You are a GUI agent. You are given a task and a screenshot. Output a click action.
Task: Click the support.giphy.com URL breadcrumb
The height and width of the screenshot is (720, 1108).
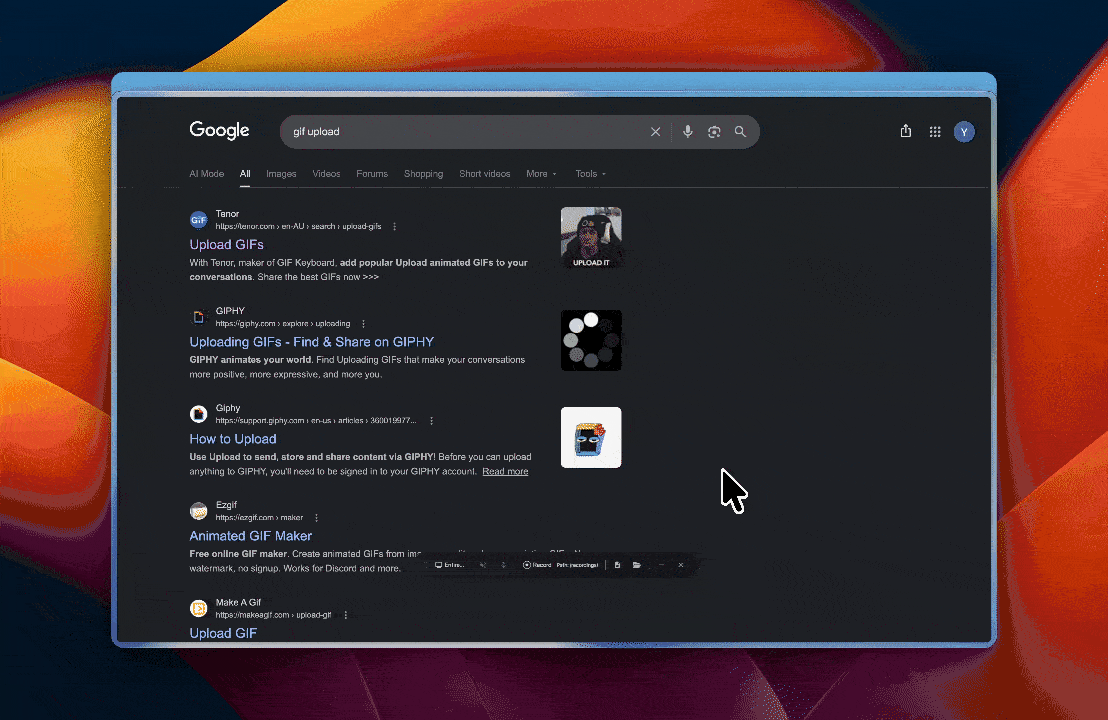(x=316, y=421)
